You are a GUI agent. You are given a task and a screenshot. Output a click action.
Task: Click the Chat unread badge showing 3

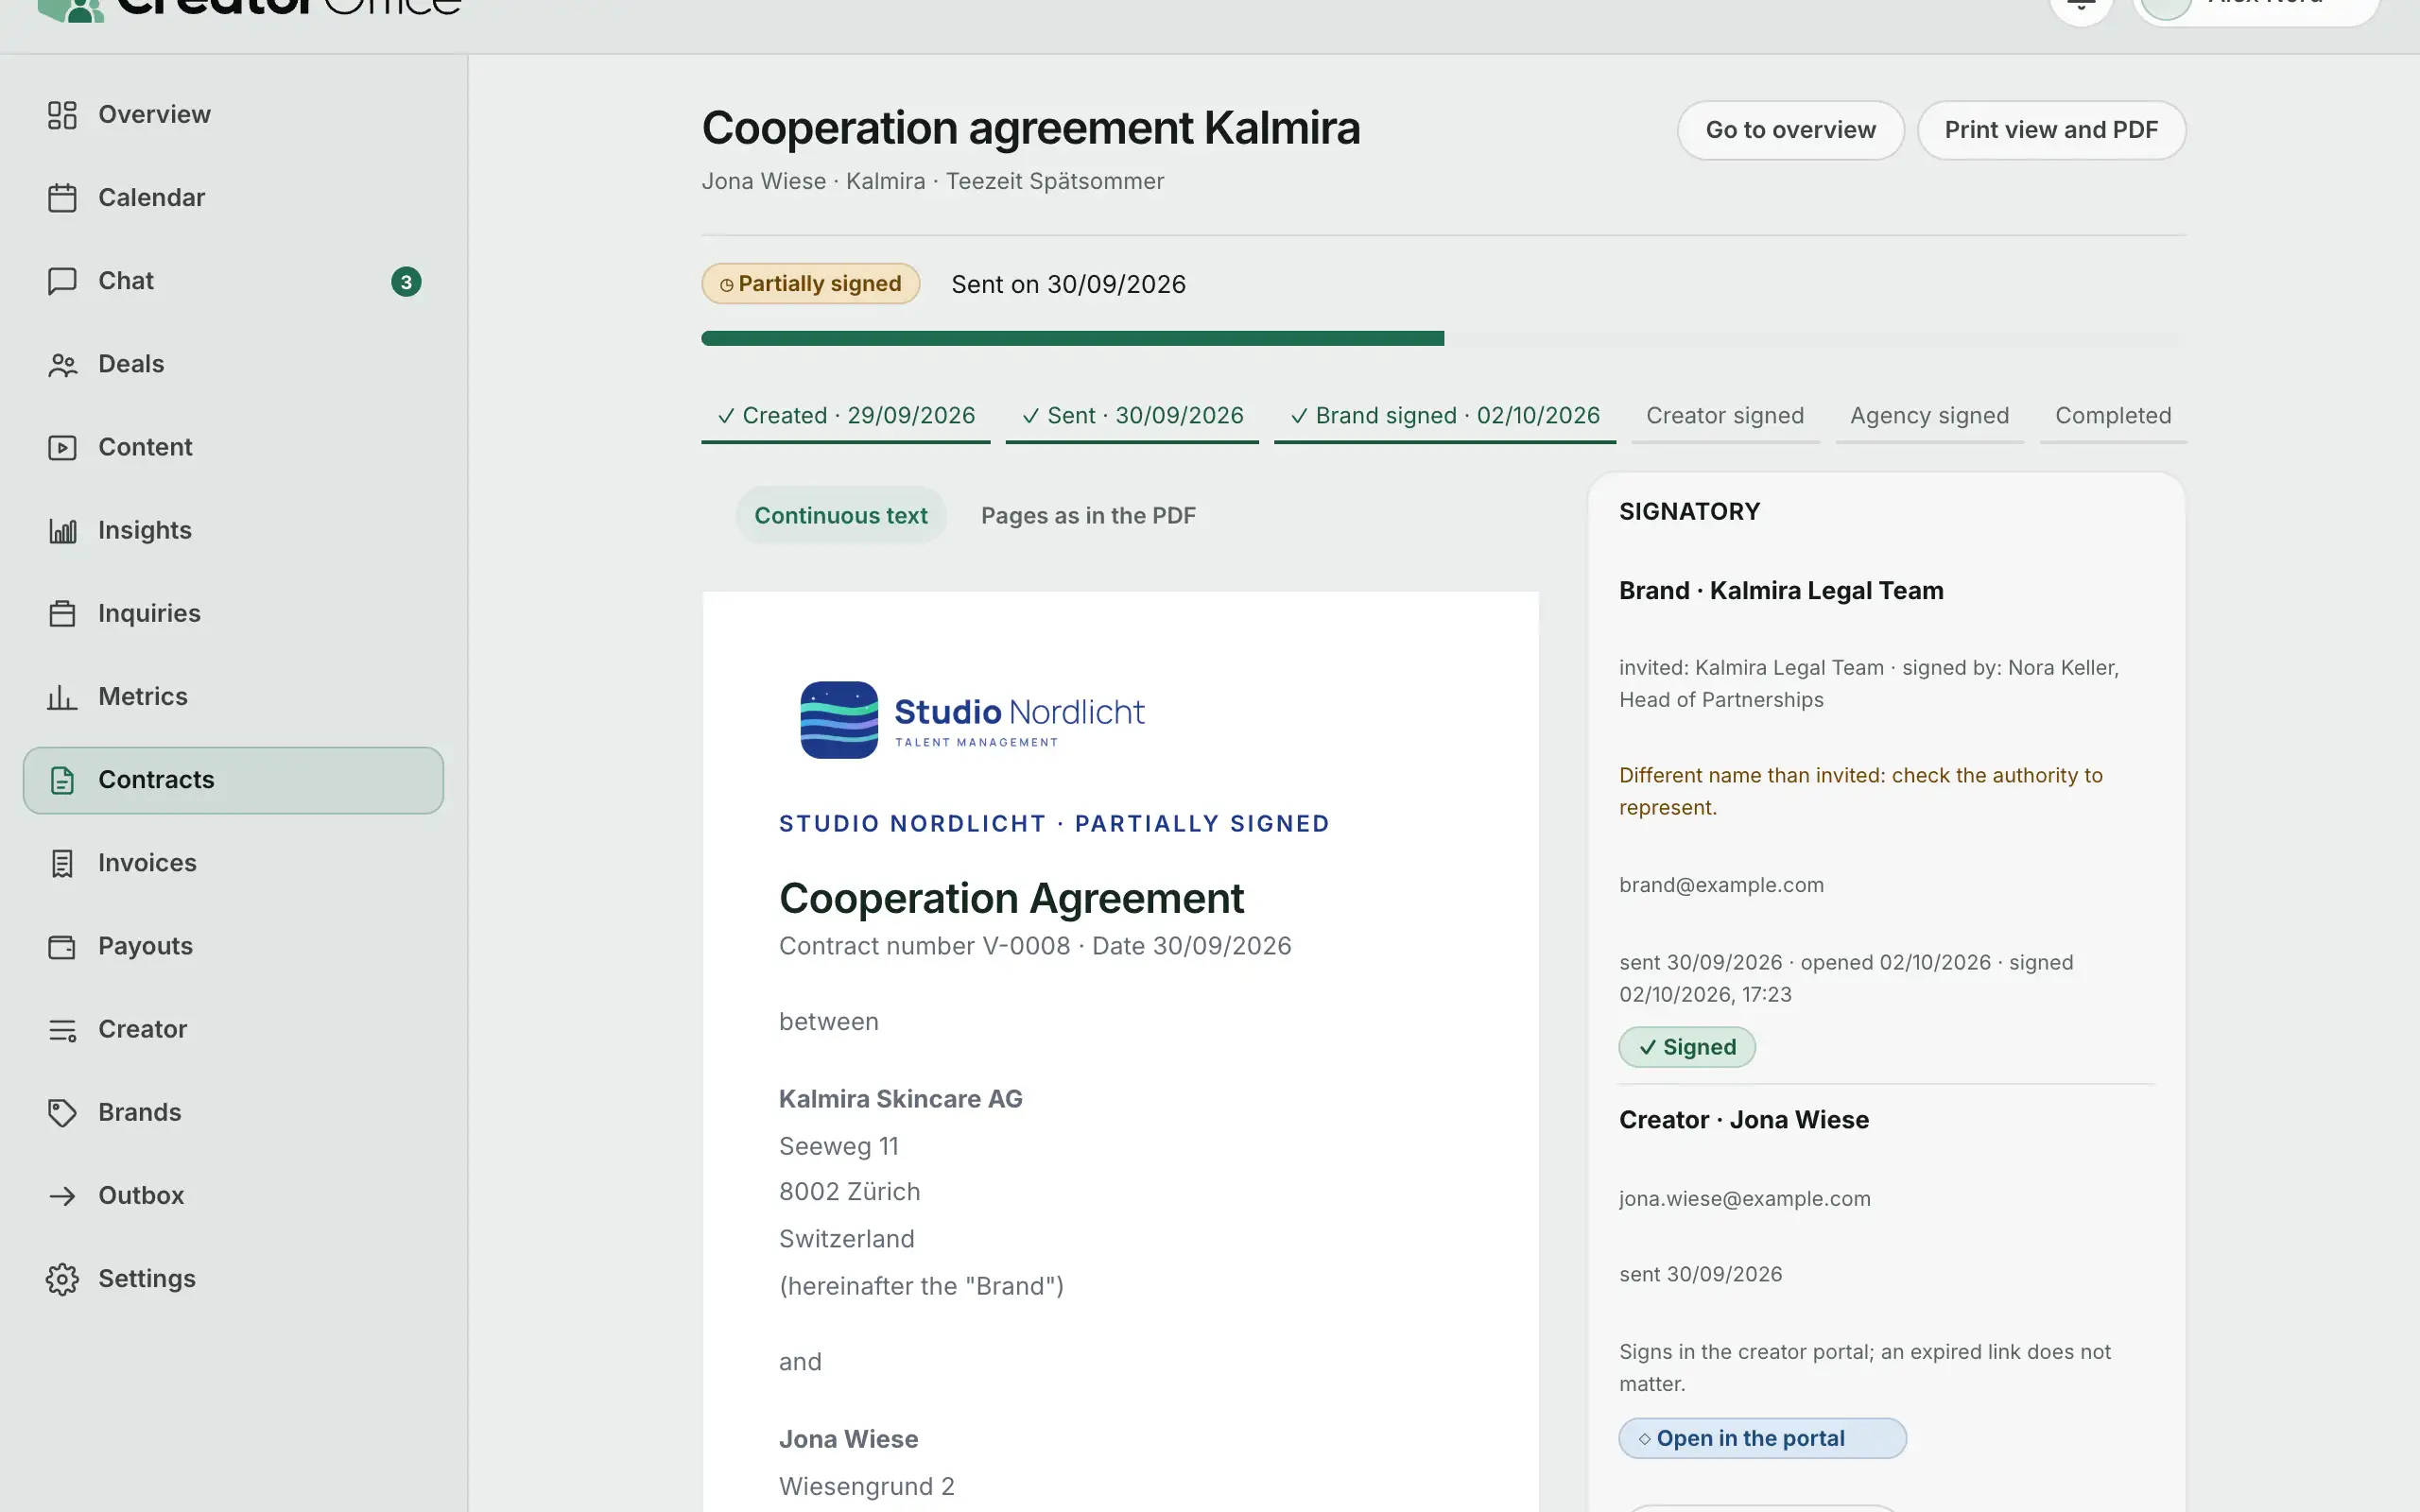click(x=406, y=282)
